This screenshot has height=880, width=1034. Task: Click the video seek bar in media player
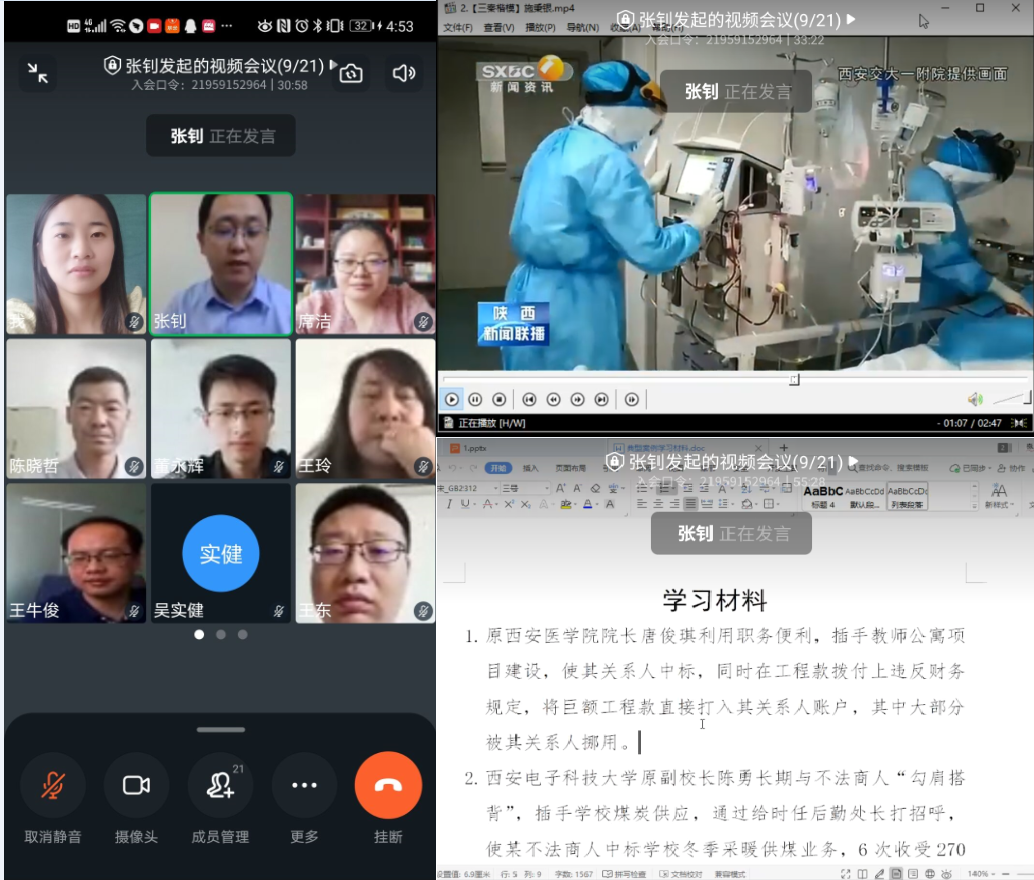(700, 380)
